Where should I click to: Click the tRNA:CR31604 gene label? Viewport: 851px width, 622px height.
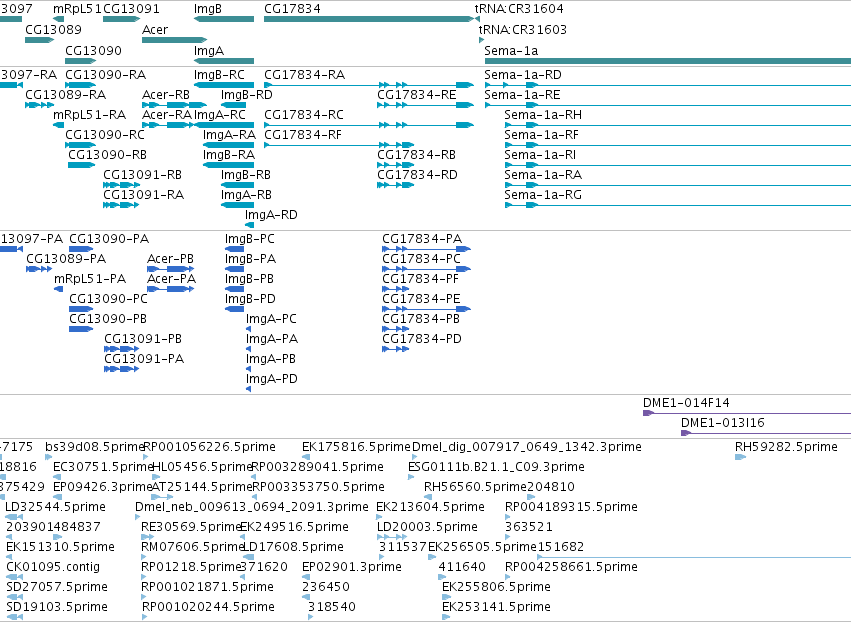click(519, 9)
